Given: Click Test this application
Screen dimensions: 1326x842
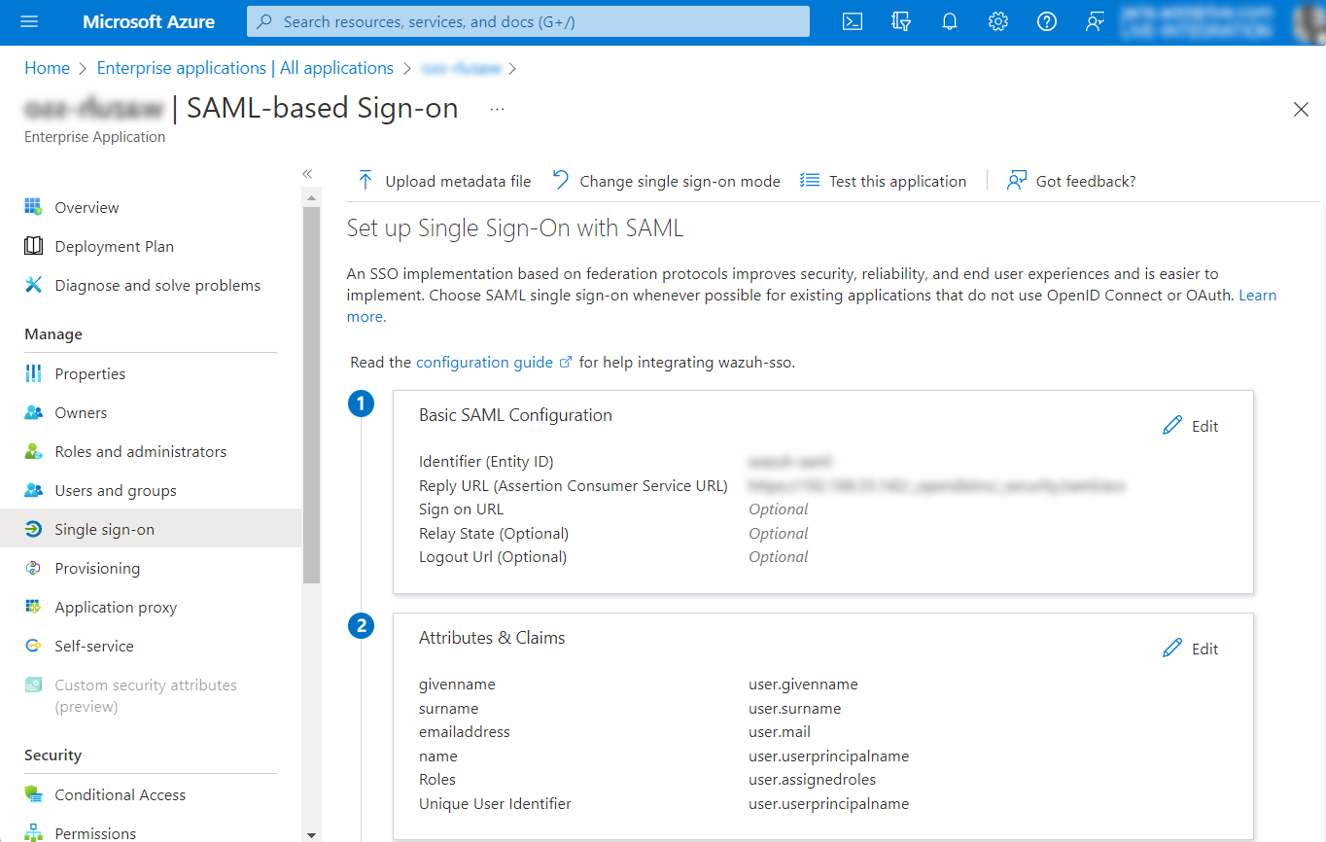Looking at the screenshot, I should [x=884, y=181].
